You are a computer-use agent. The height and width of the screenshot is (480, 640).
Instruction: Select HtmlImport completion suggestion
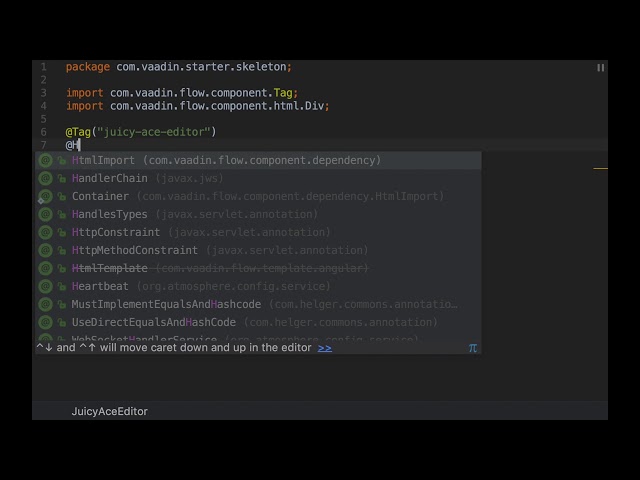click(x=258, y=160)
